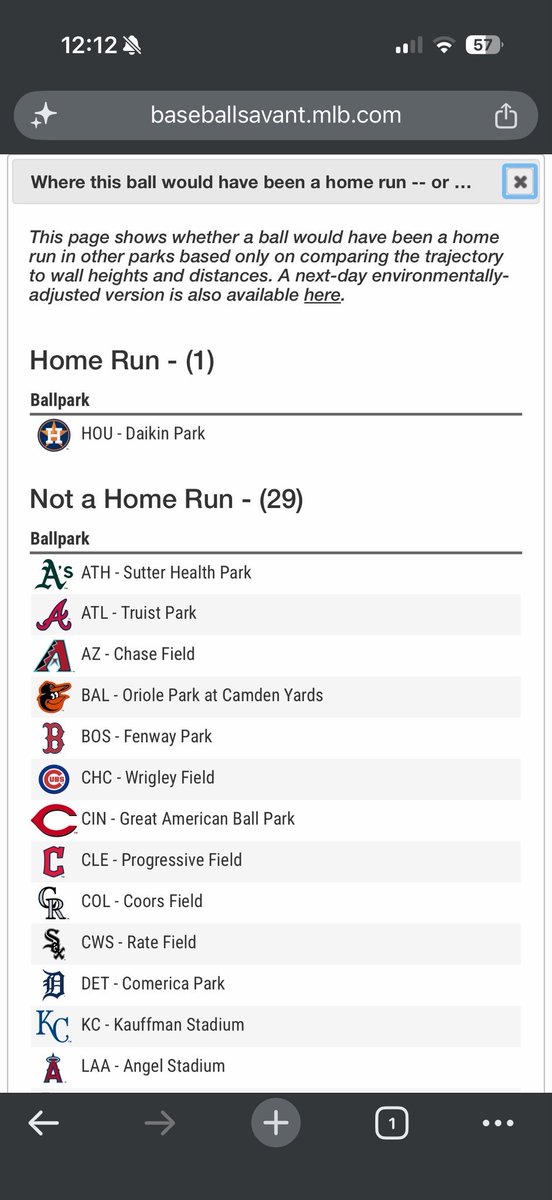Open the three-dot browser menu

pos(498,1124)
